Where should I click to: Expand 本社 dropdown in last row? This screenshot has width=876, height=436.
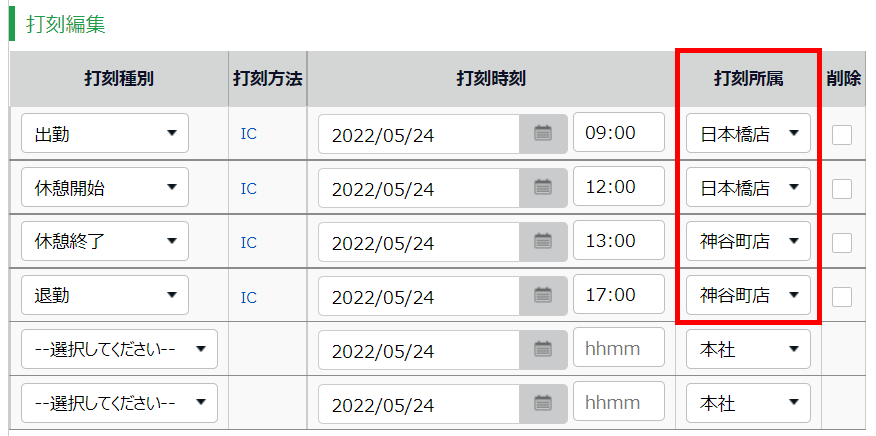pyautogui.click(x=748, y=403)
